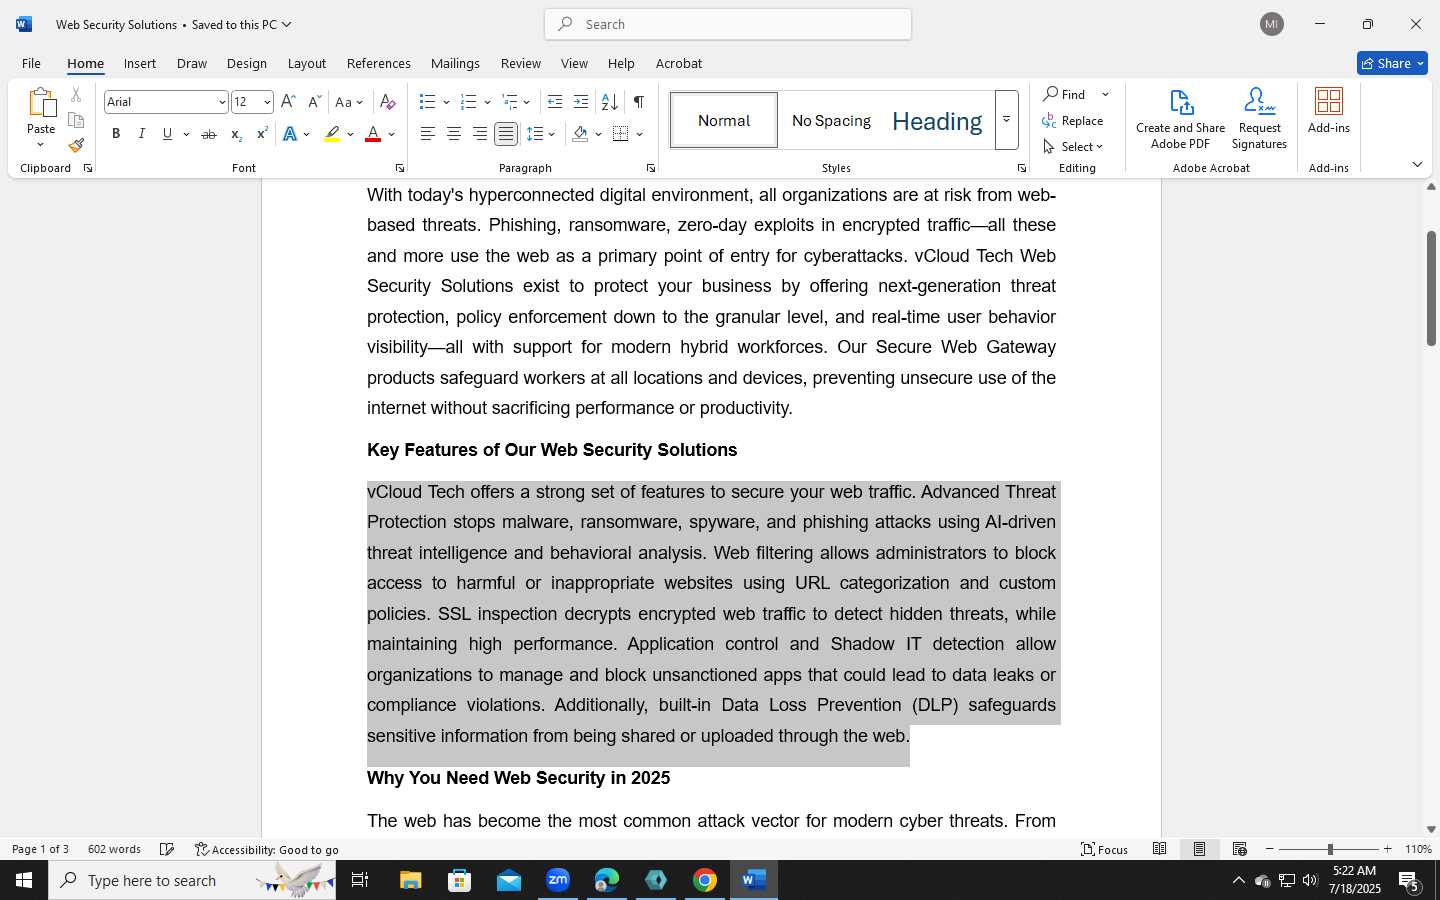Open the Add-ins gallery
Image resolution: width=1440 pixels, height=900 pixels.
(x=1329, y=110)
